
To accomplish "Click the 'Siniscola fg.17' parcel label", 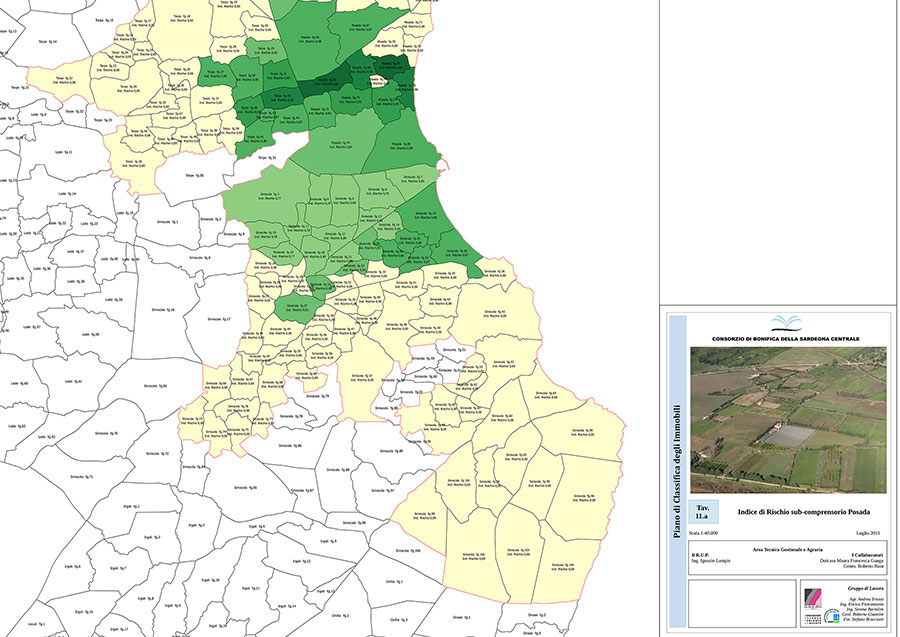I will point(219,319).
